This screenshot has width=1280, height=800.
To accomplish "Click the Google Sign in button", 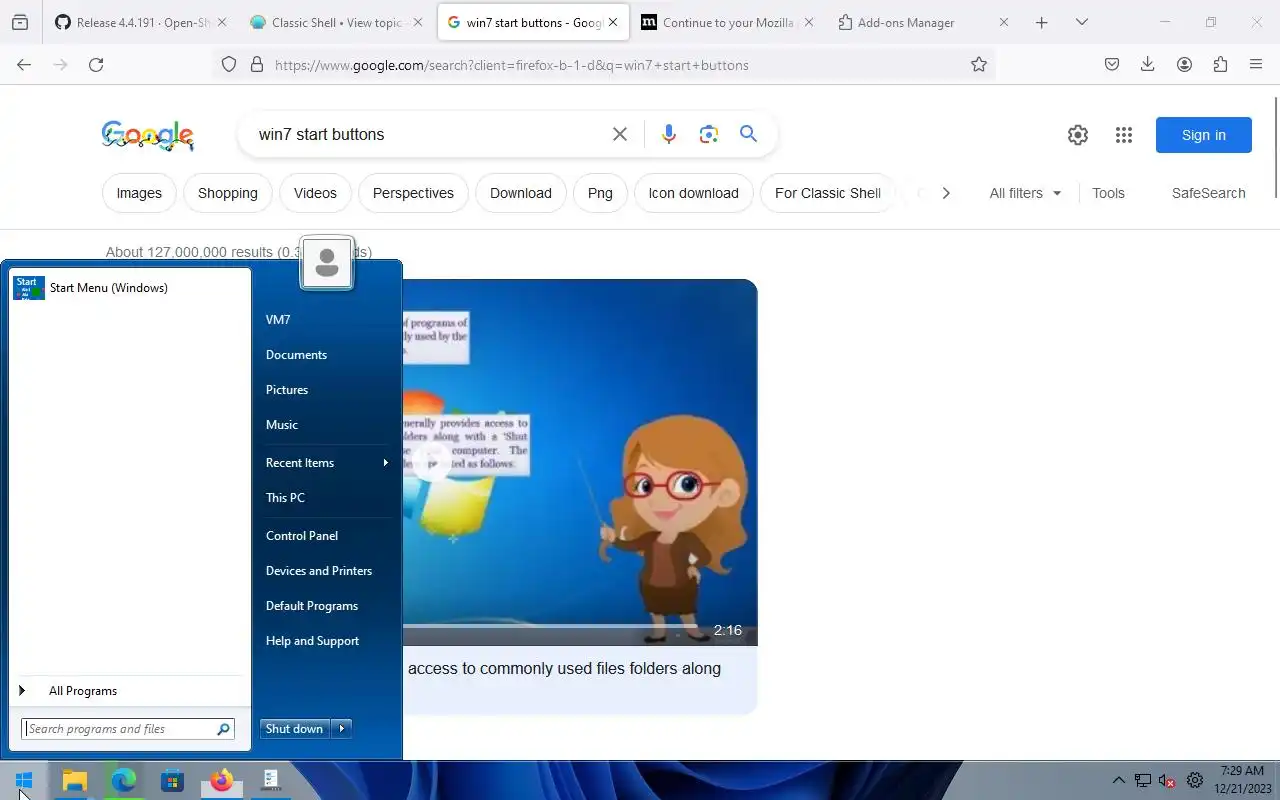I will 1203,135.
